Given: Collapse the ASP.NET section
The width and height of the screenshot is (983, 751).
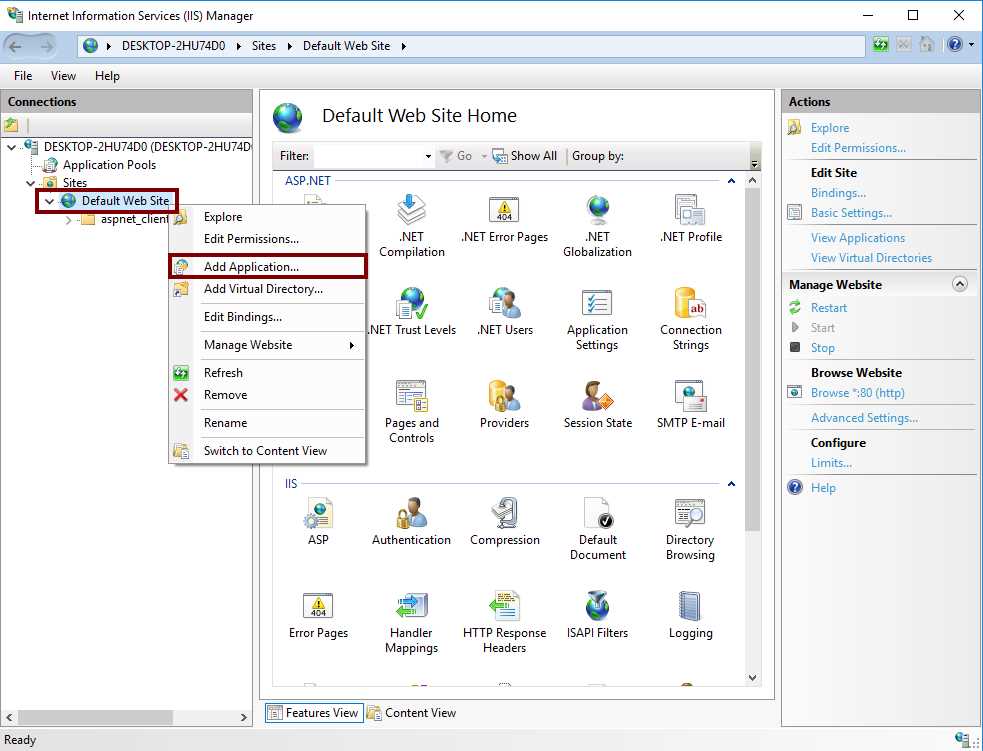Looking at the screenshot, I should click(731, 181).
